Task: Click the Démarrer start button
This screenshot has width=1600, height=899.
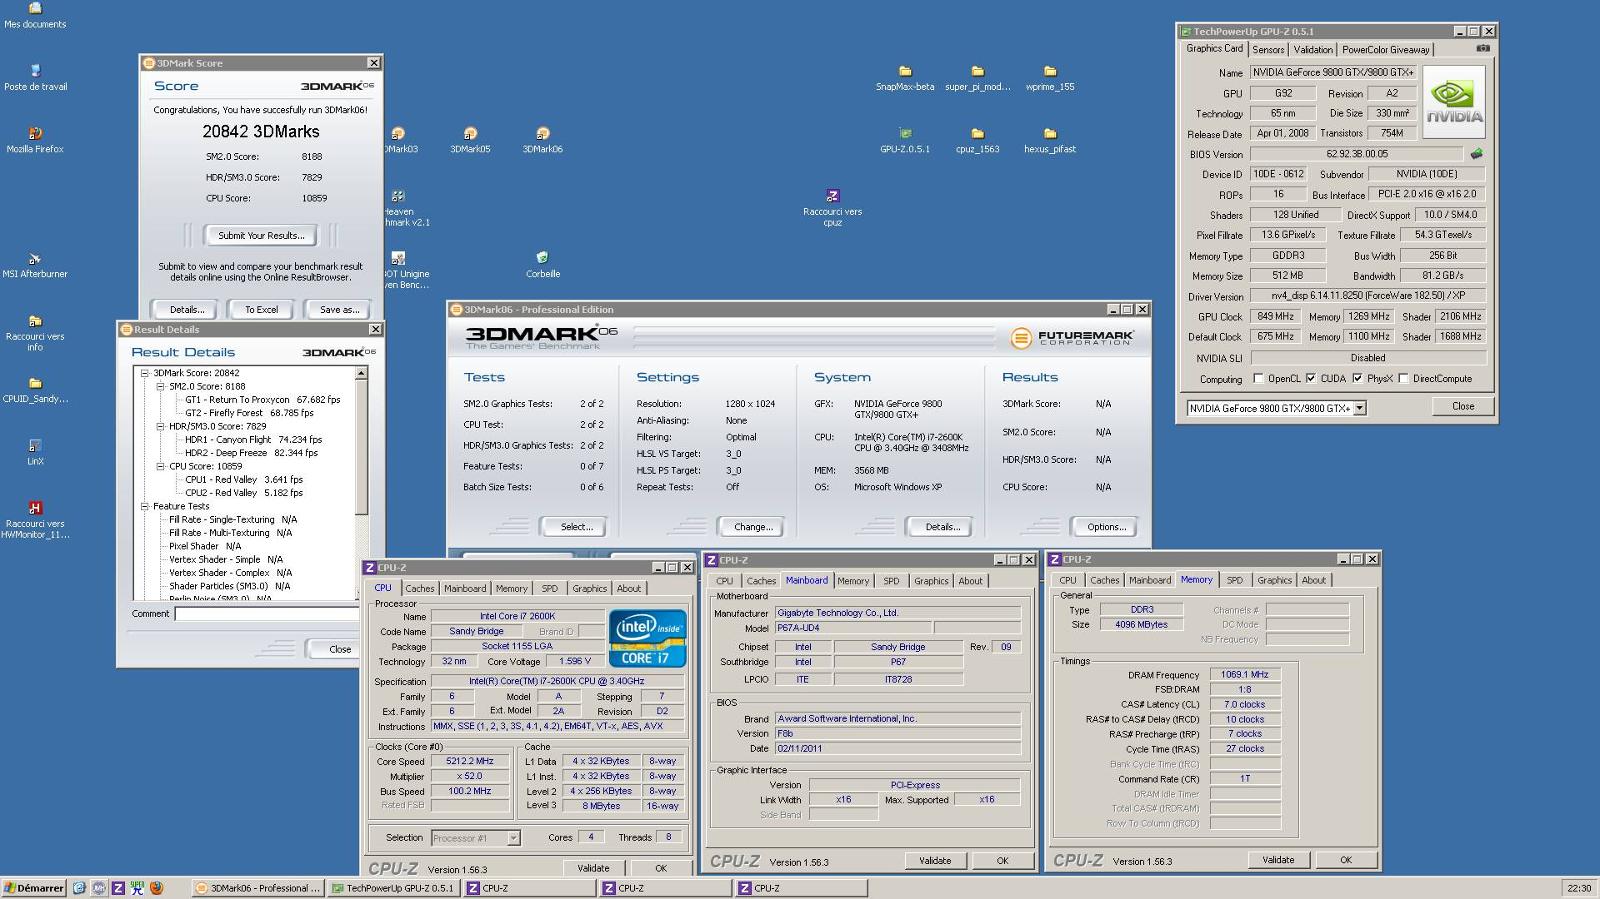Action: tap(34, 888)
